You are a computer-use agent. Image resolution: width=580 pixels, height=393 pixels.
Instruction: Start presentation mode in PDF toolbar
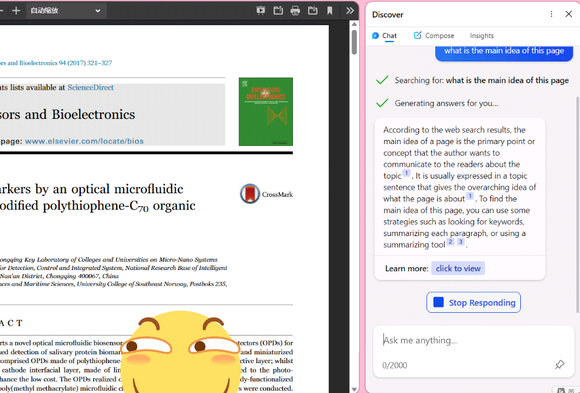[x=261, y=11]
